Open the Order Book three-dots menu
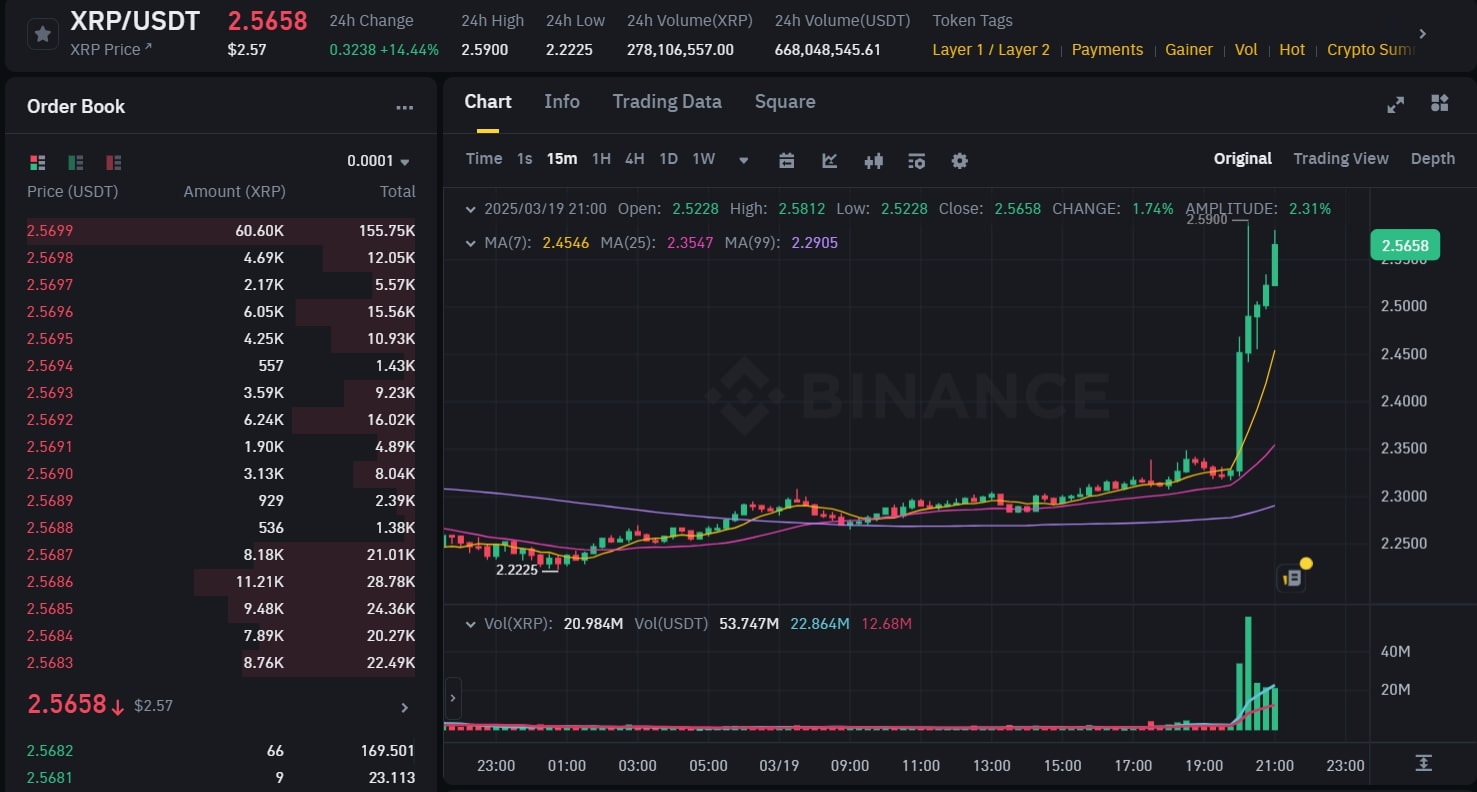The image size is (1477, 792). click(404, 107)
